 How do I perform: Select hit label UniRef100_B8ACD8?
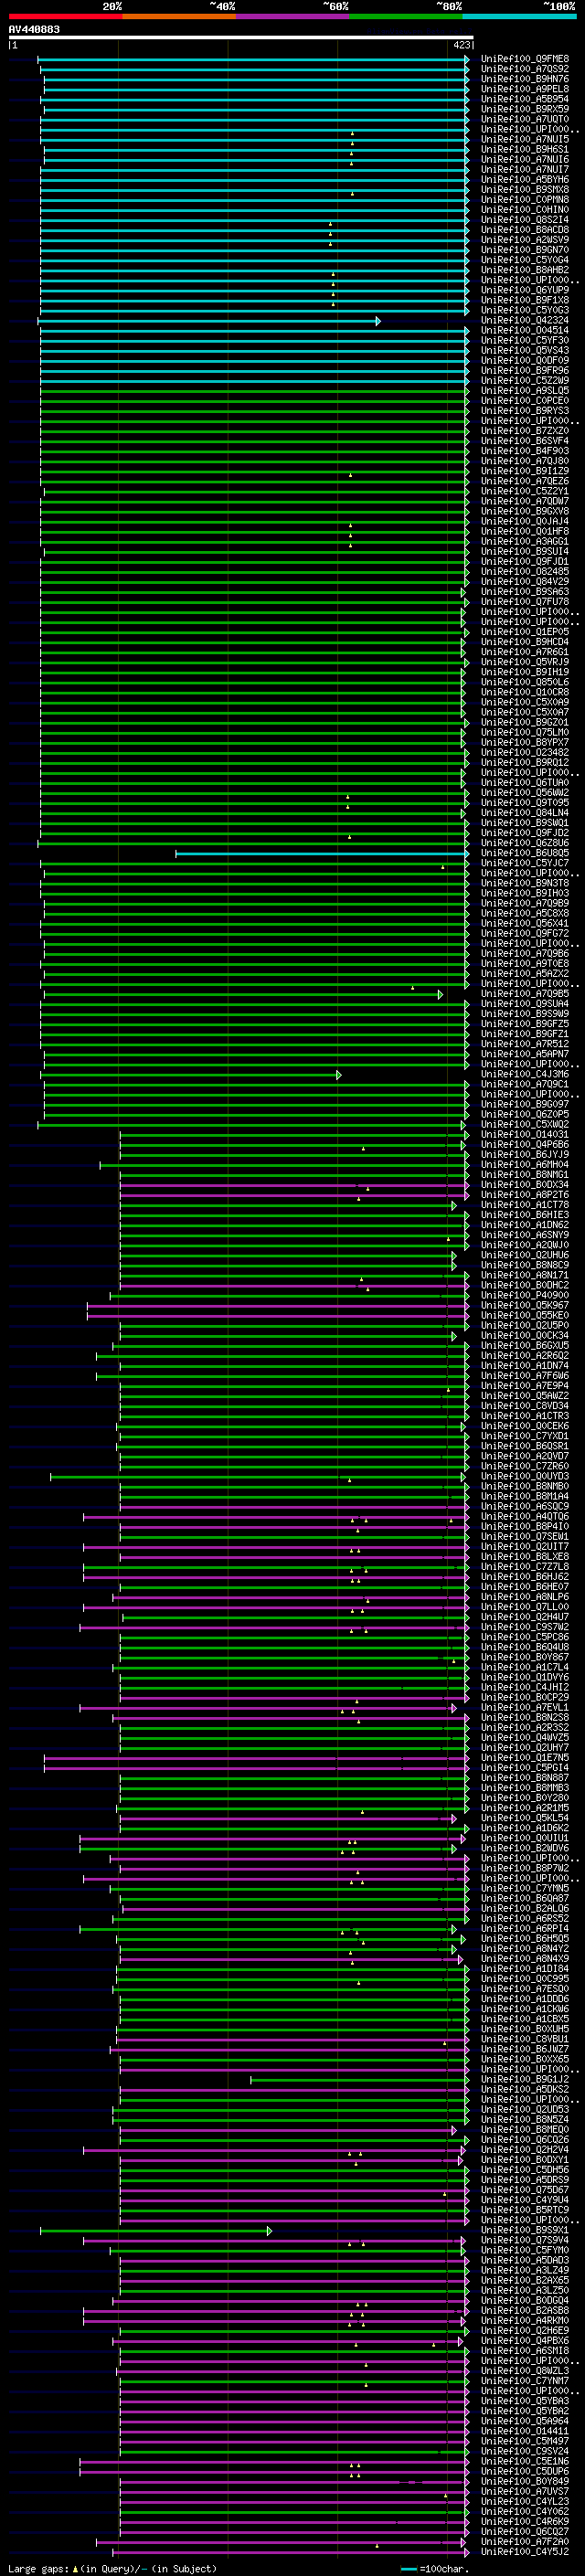coord(525,230)
